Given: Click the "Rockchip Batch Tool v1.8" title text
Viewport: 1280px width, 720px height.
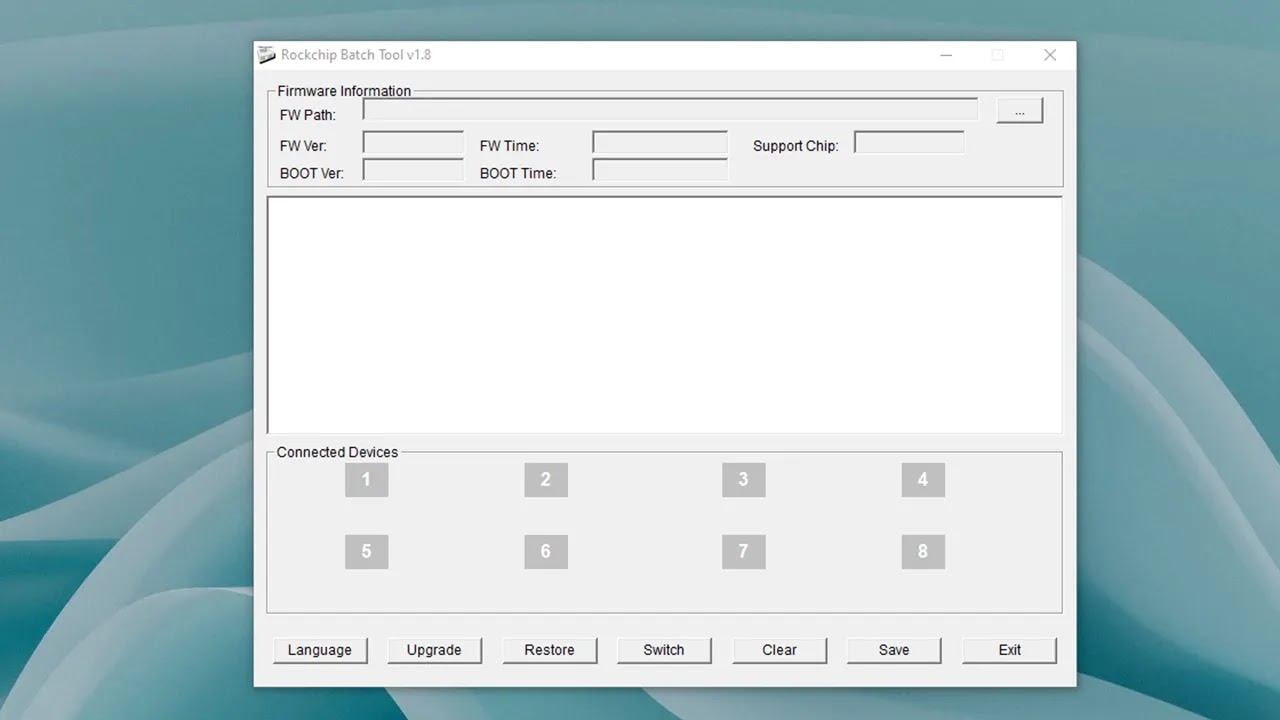Looking at the screenshot, I should tap(356, 55).
